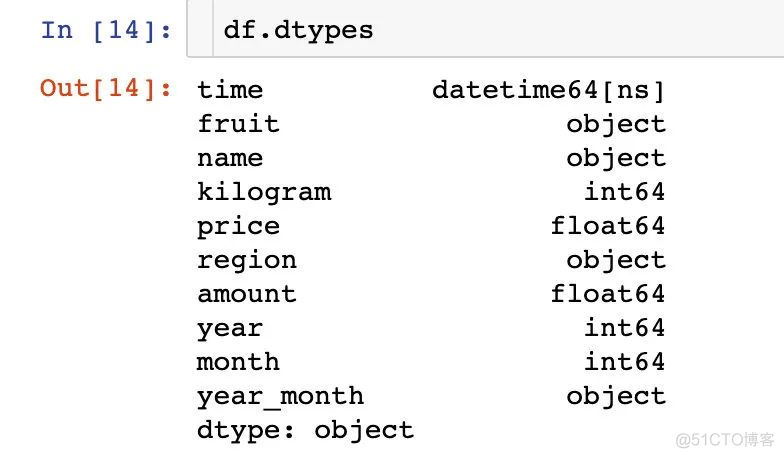Click the df.dtypes code input cell

485,28
